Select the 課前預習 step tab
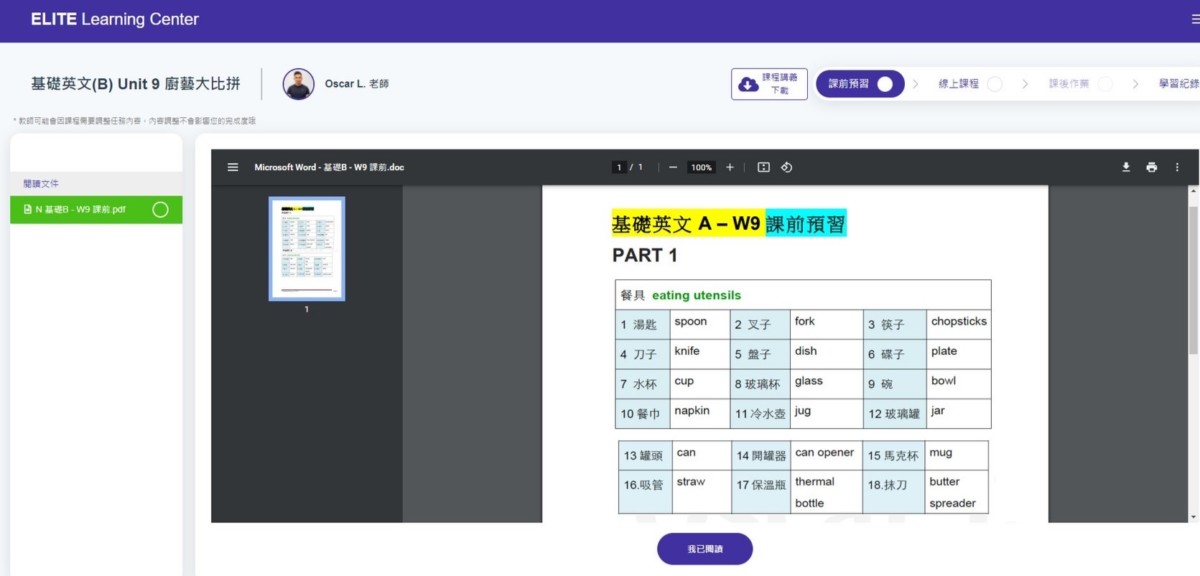The image size is (1200, 576). [x=860, y=84]
